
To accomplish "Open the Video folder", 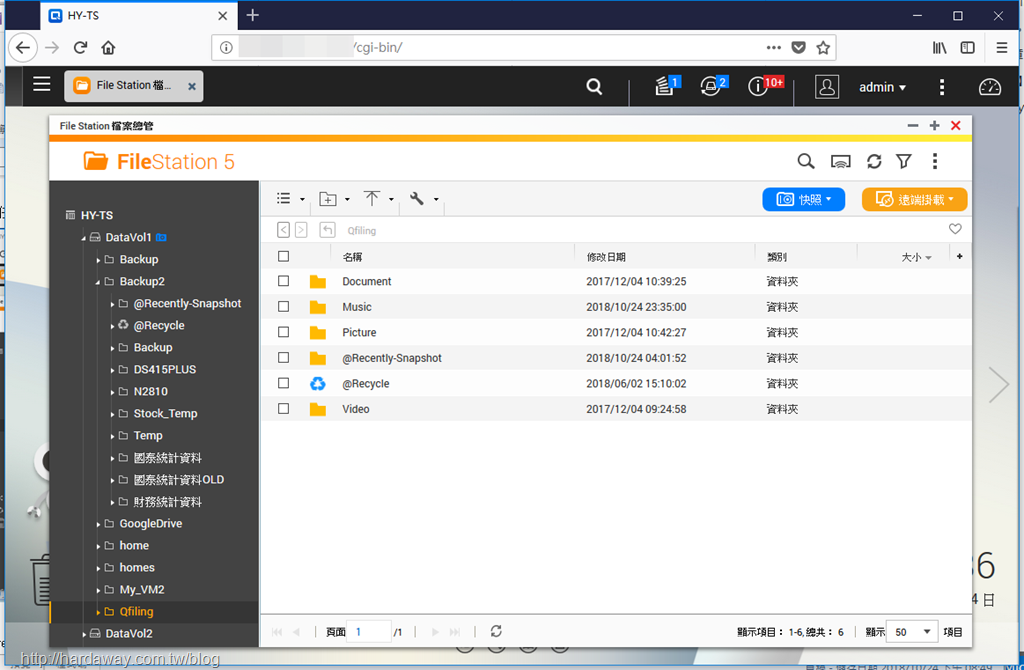I will pos(356,409).
